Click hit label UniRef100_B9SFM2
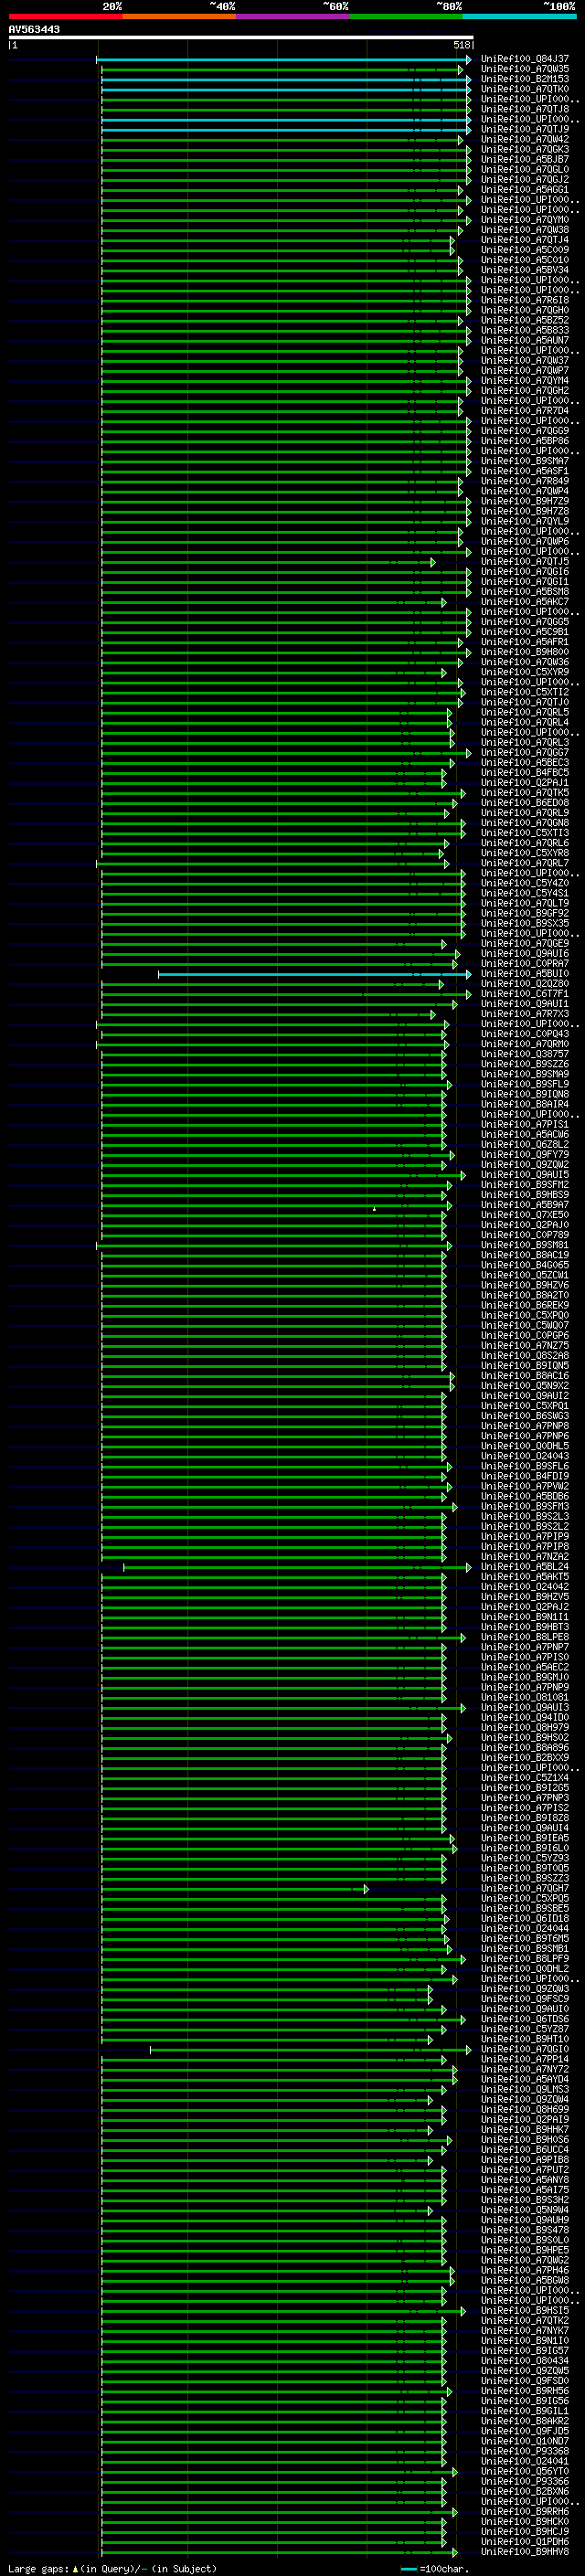 525,1184
